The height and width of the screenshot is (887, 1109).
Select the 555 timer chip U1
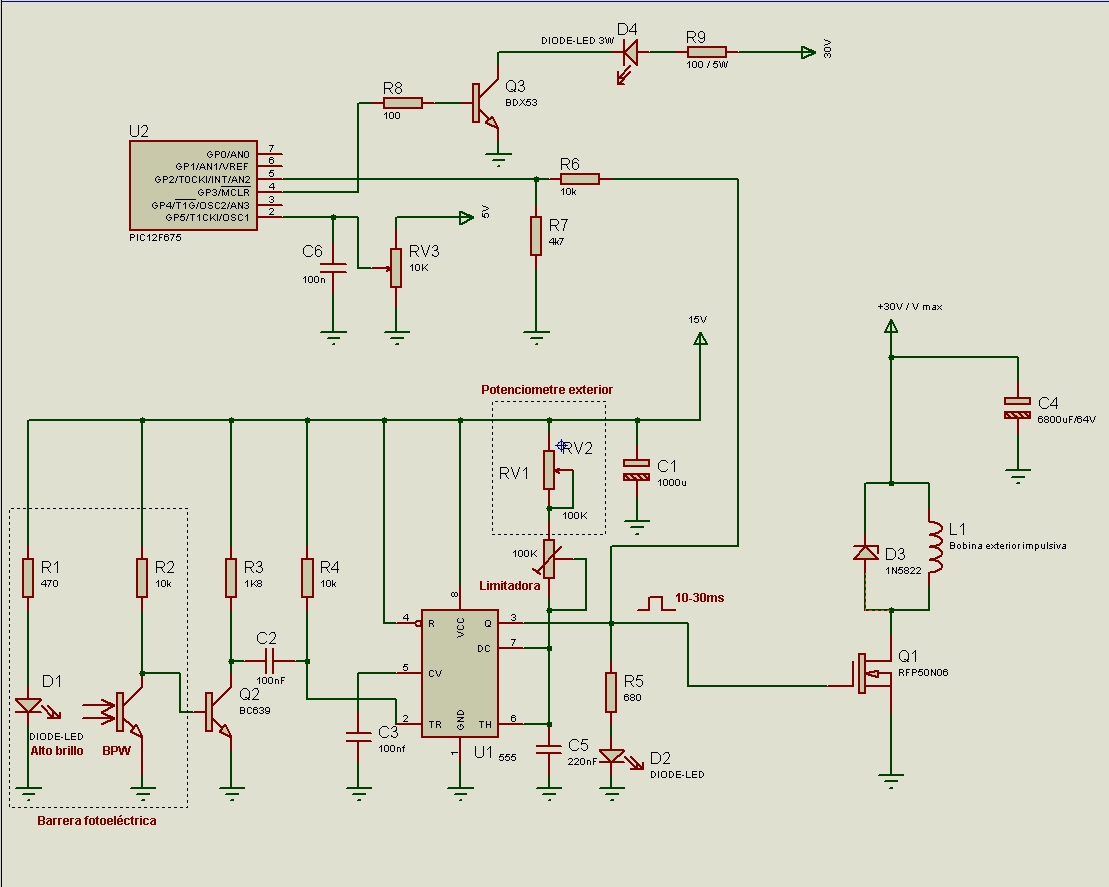coord(460,673)
